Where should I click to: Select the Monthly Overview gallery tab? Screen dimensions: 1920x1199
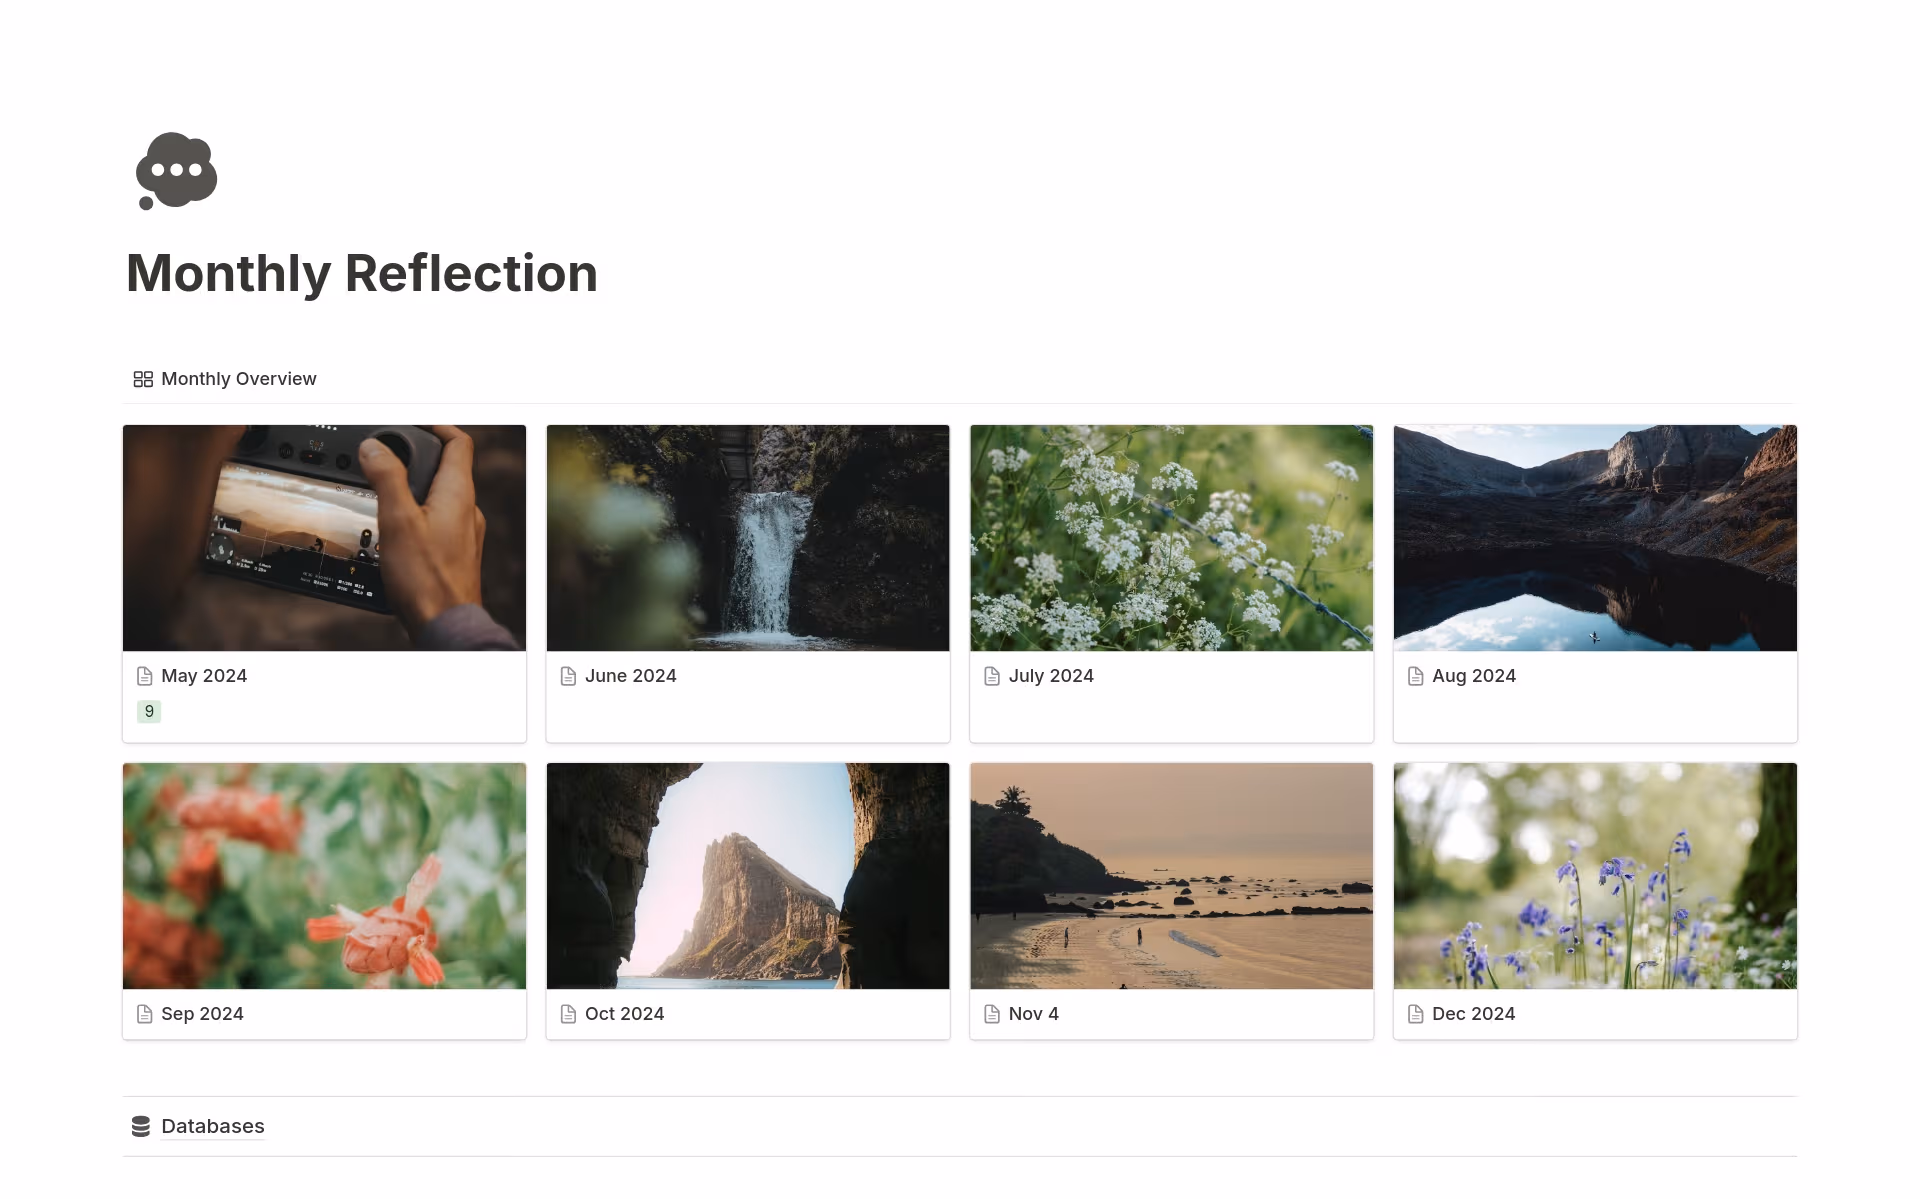click(x=225, y=379)
